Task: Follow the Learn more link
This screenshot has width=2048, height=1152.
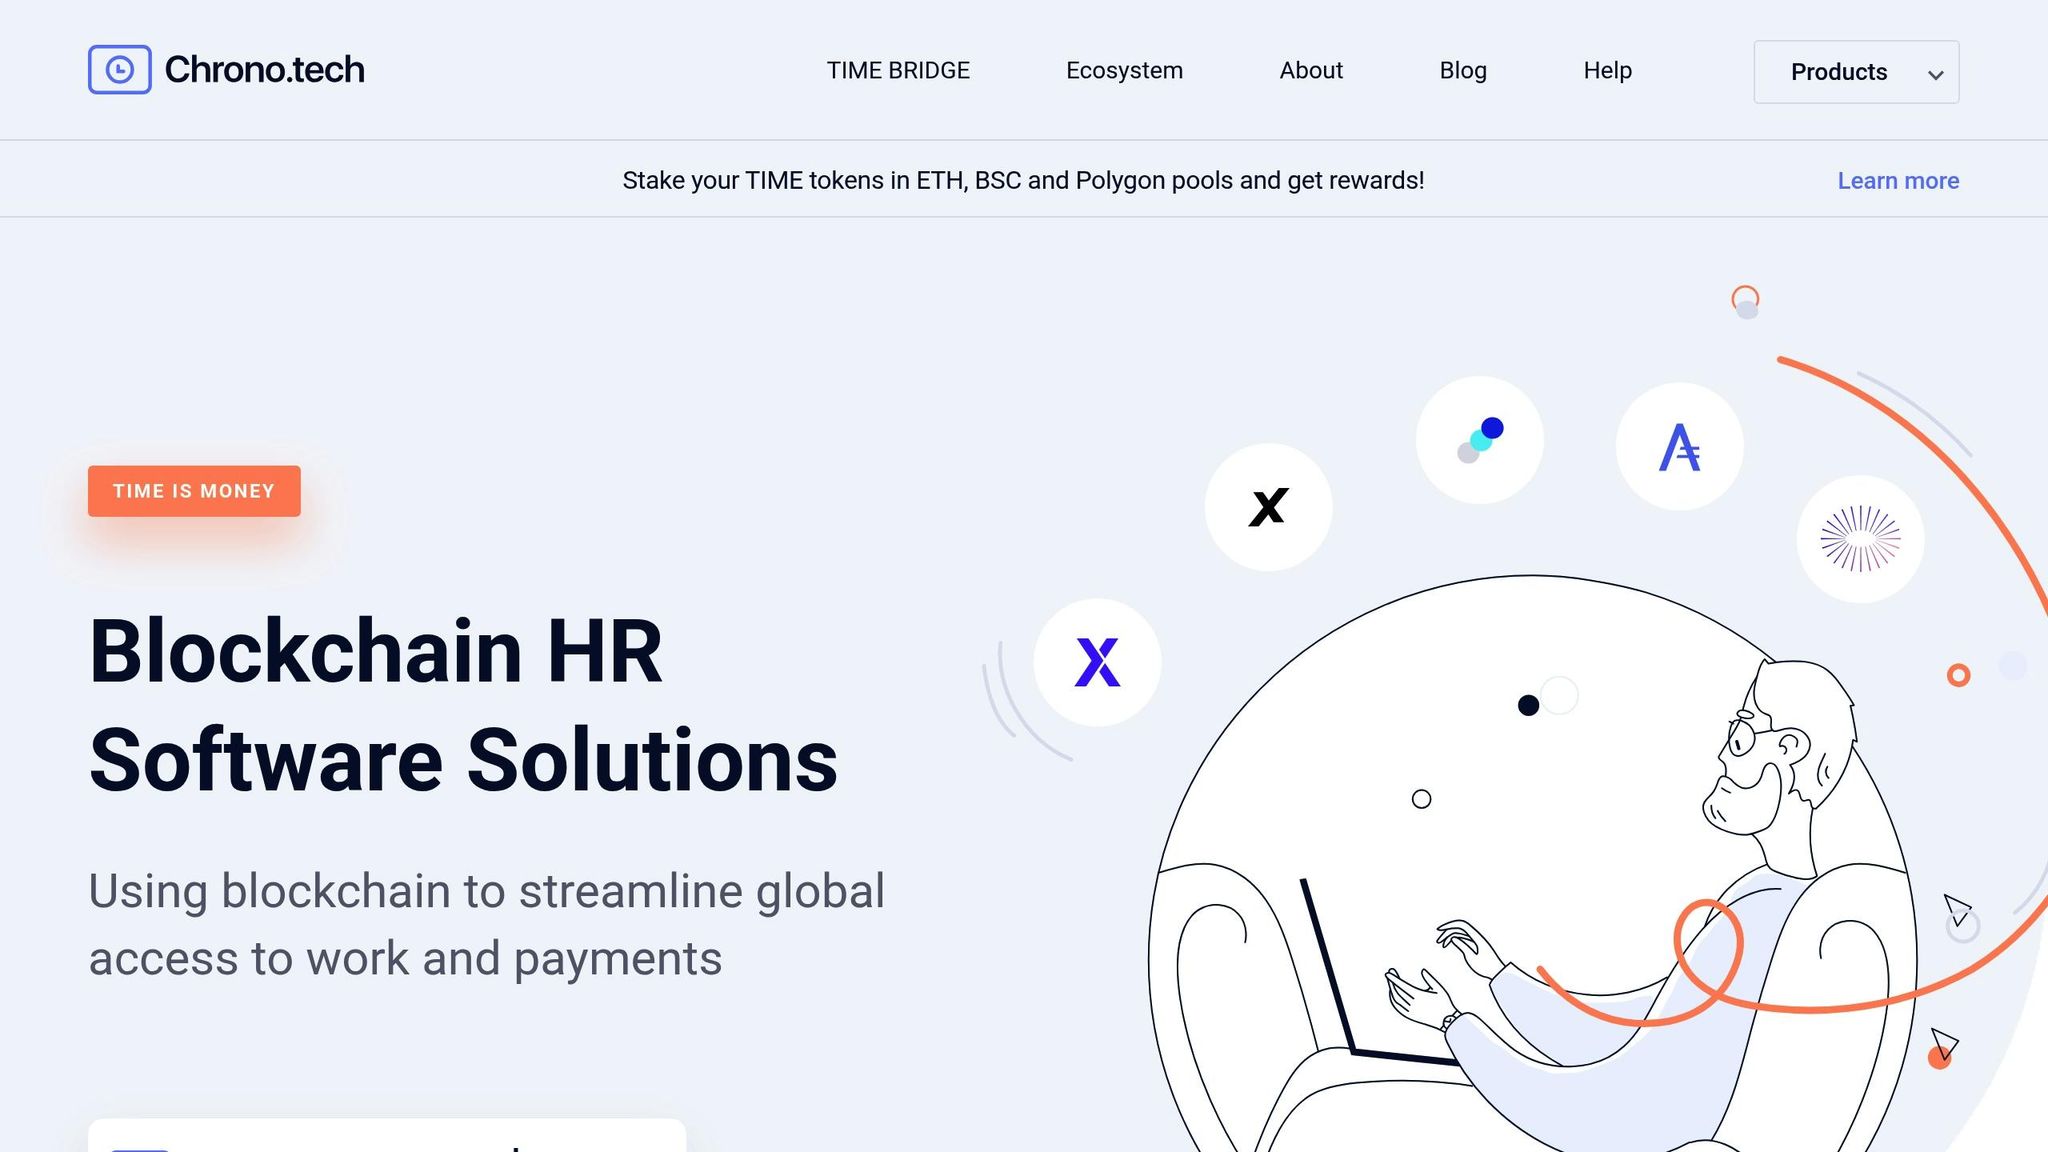Action: click(1898, 181)
